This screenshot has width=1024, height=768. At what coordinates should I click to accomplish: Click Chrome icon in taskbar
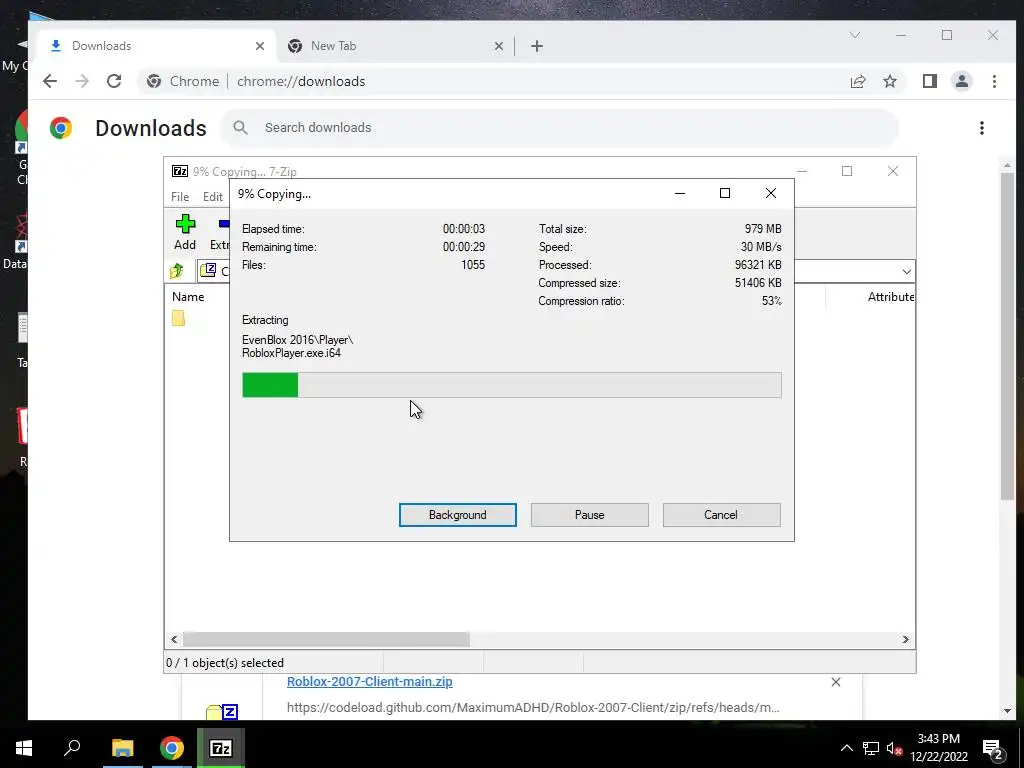tap(171, 748)
